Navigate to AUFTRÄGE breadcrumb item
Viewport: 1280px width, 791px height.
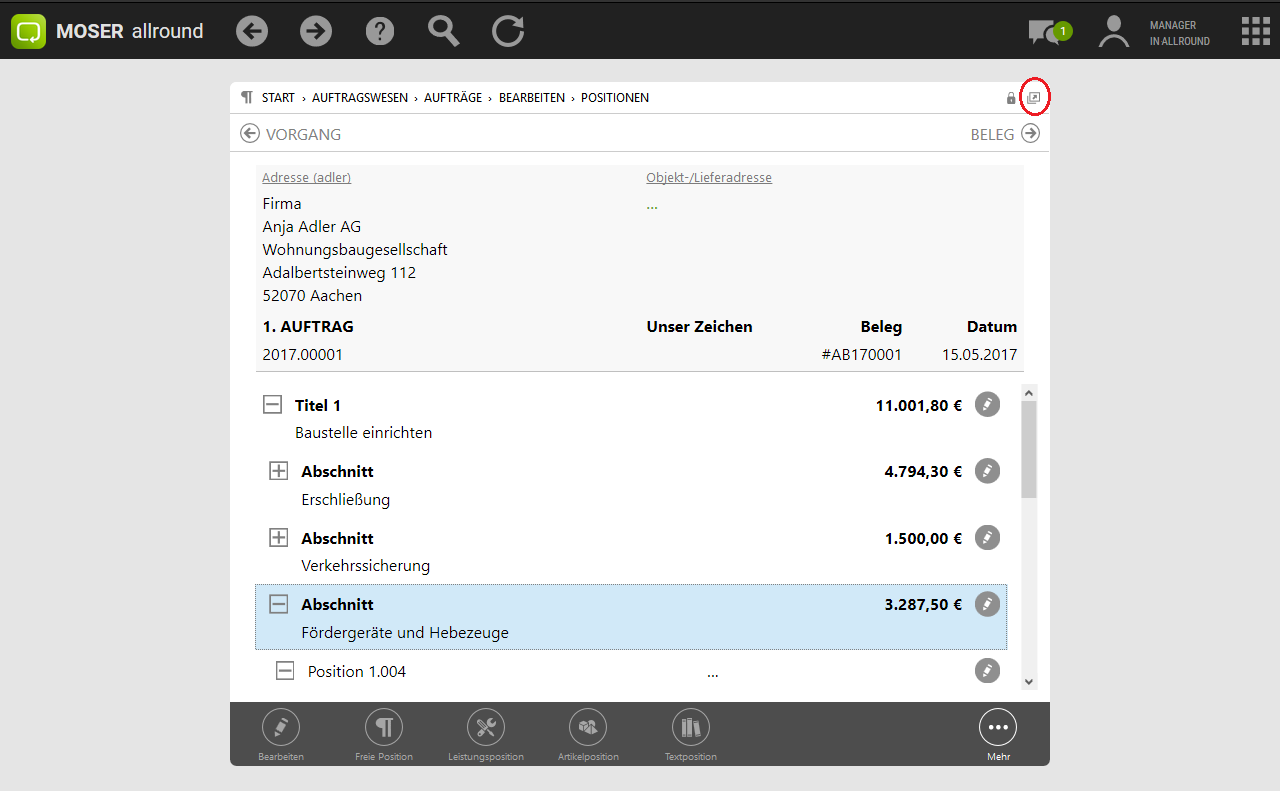[x=452, y=98]
